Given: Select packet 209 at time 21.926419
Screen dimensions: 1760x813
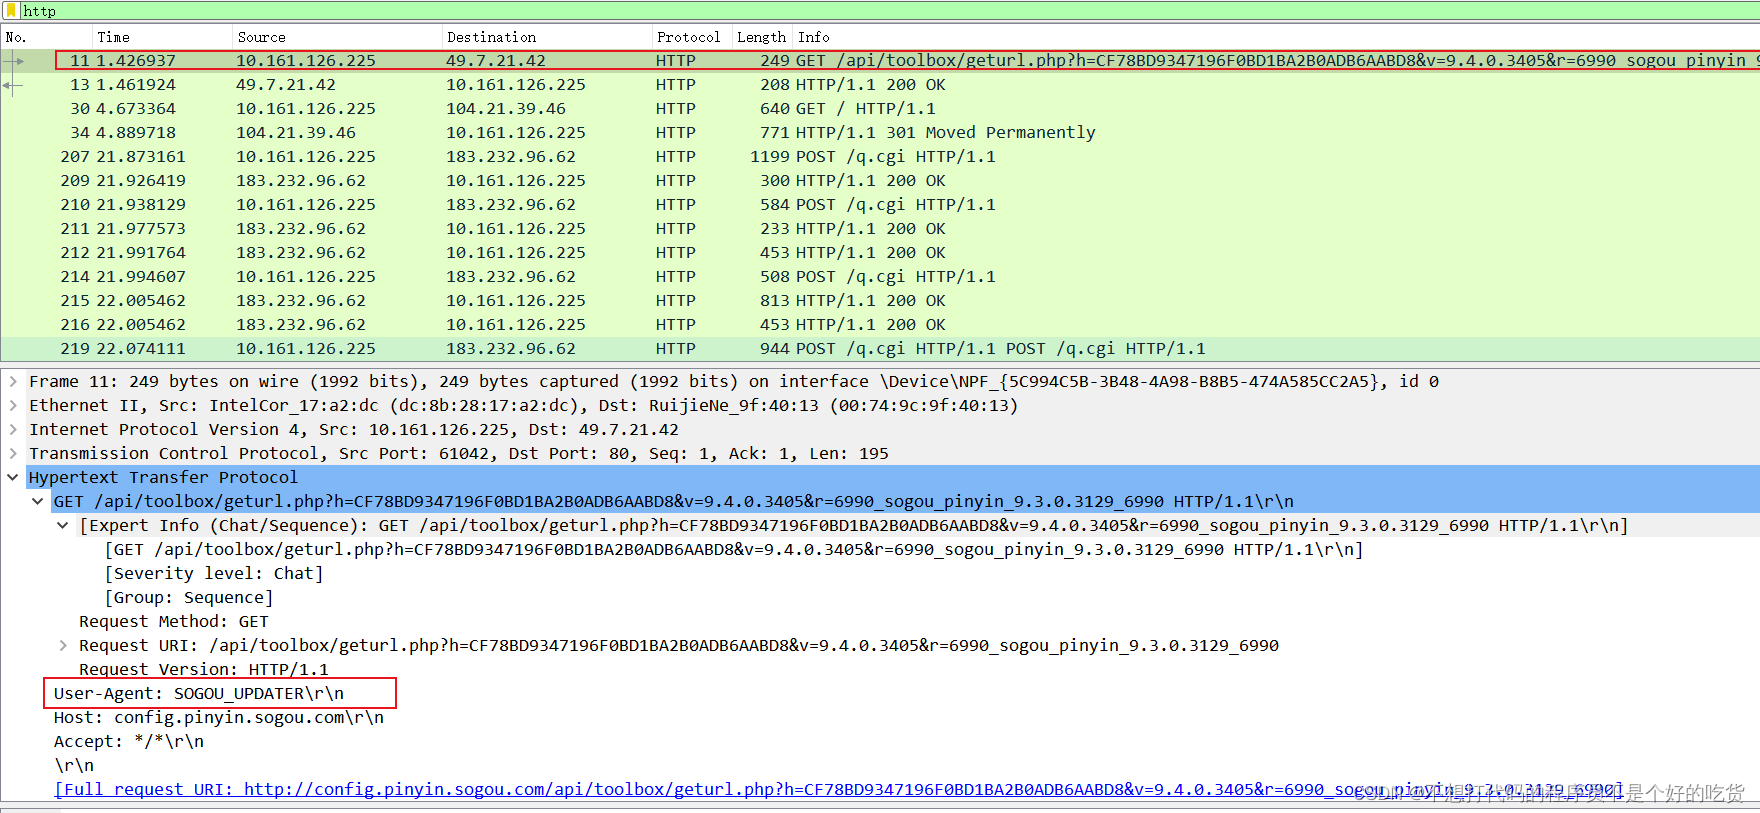Looking at the screenshot, I should tap(880, 180).
